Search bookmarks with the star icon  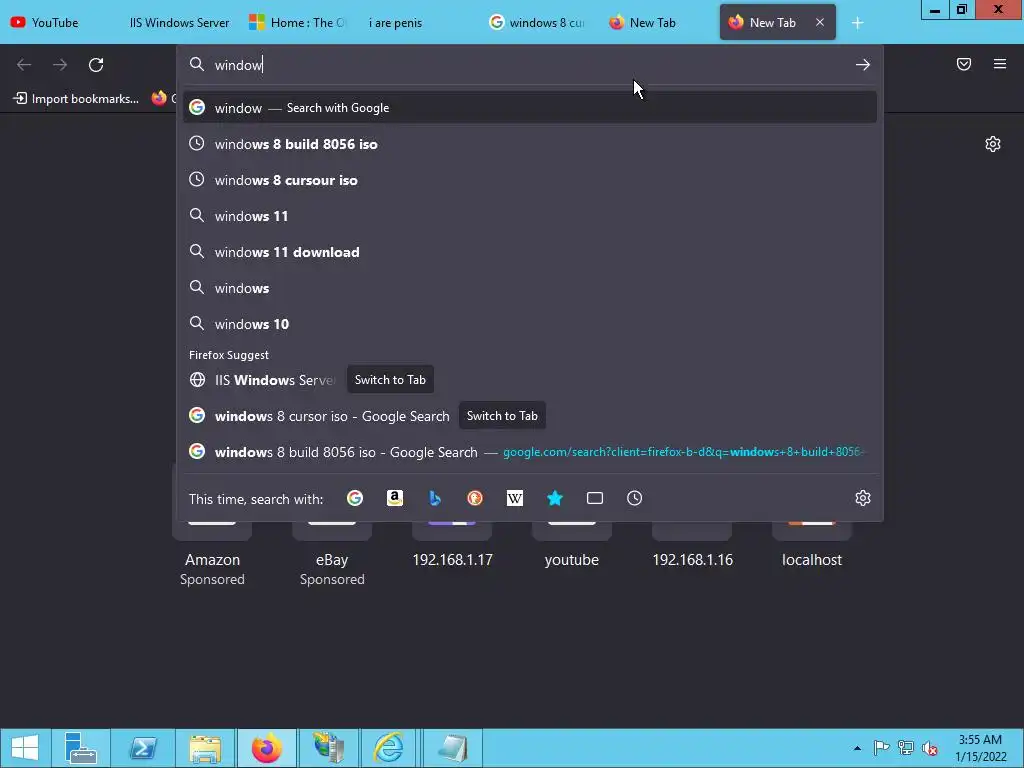[554, 498]
